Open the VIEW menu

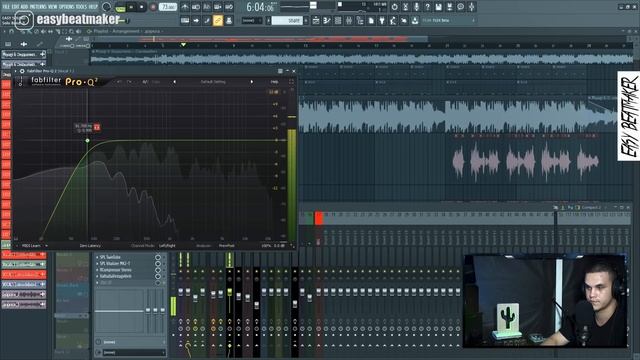[x=53, y=7]
